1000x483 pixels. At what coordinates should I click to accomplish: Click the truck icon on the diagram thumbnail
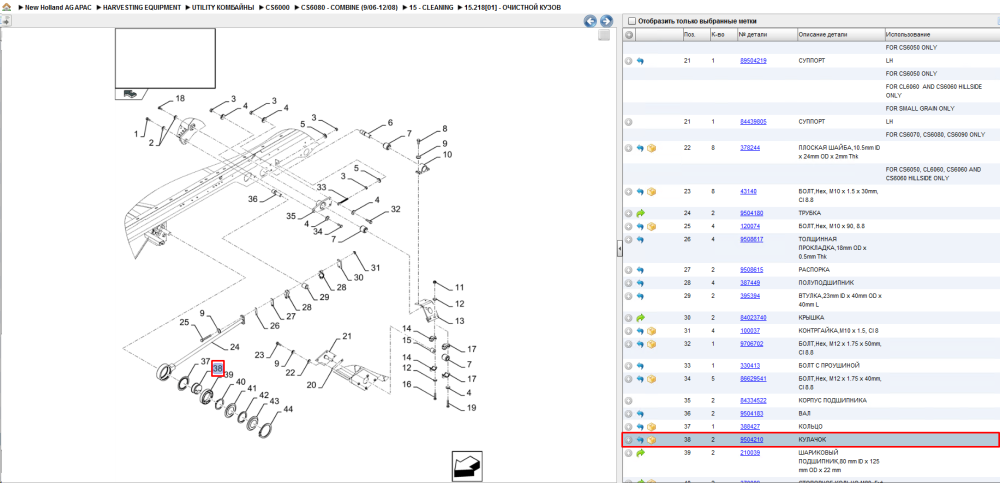130,94
